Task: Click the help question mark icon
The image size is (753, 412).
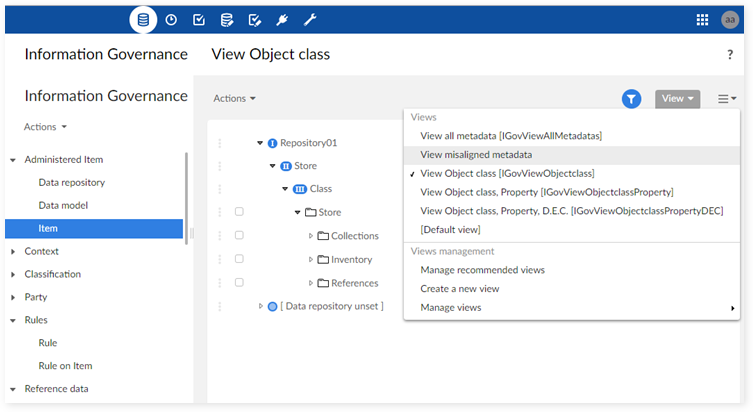Action: tap(729, 55)
